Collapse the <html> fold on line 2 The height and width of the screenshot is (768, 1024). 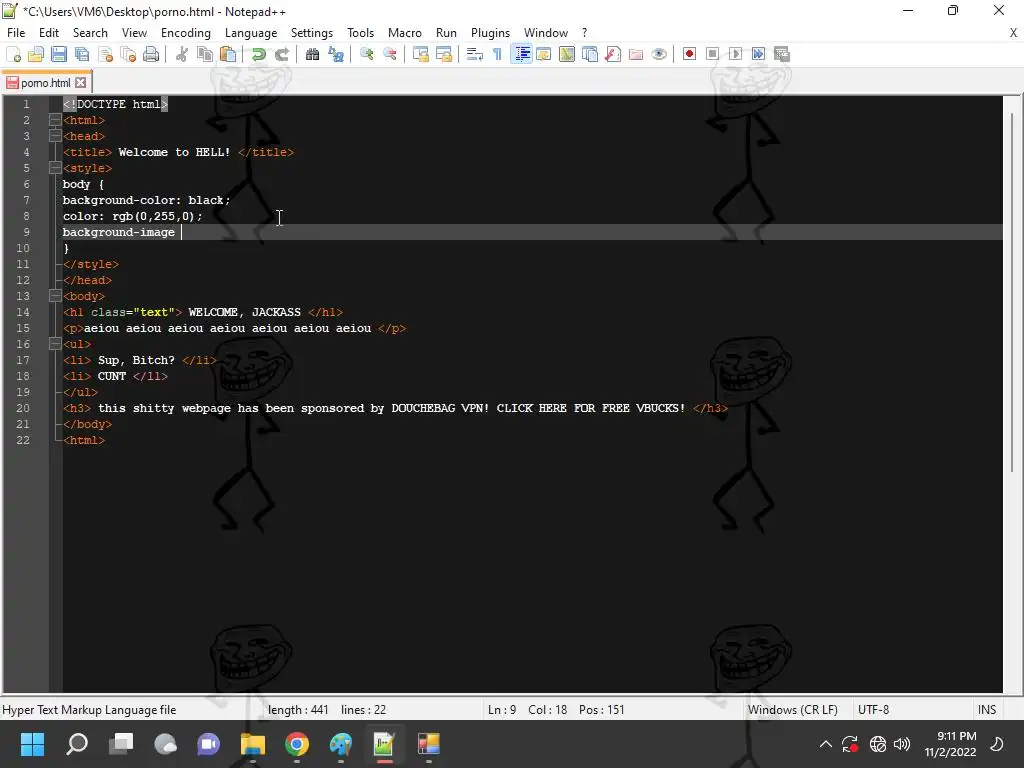55,120
